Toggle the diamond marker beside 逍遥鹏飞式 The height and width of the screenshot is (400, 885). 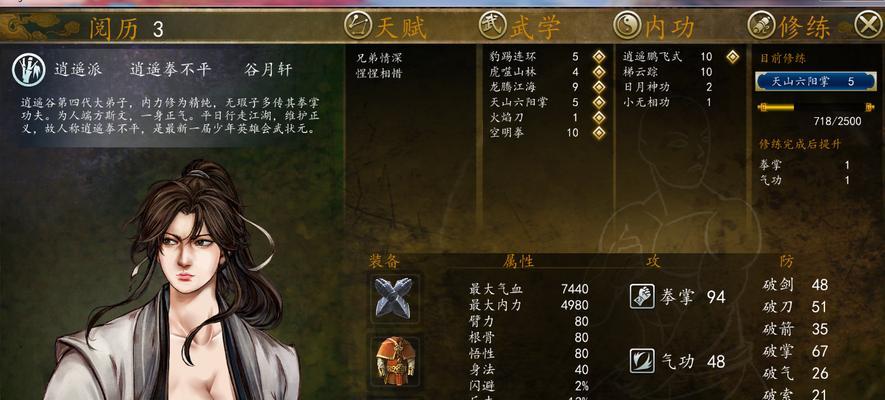[733, 57]
